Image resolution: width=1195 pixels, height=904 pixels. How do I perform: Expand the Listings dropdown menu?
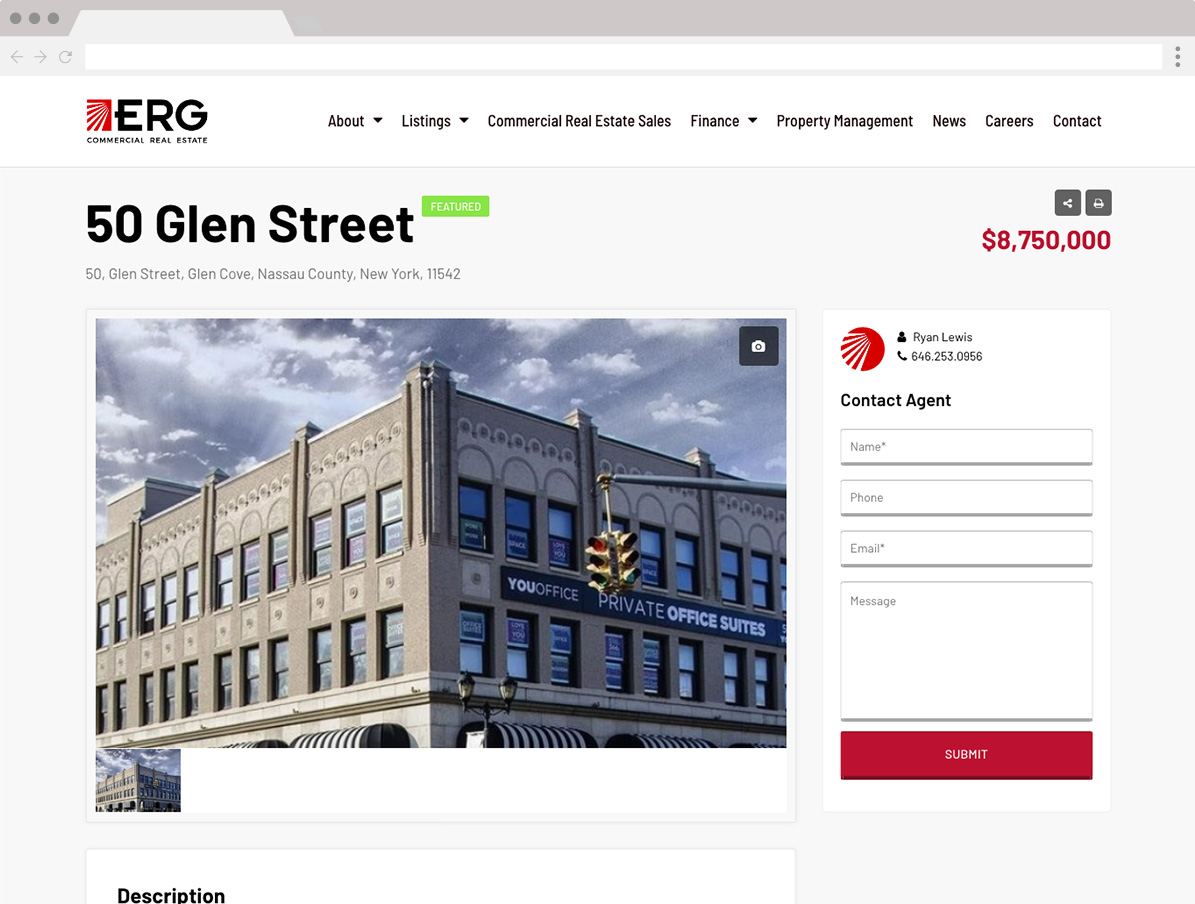tap(435, 121)
